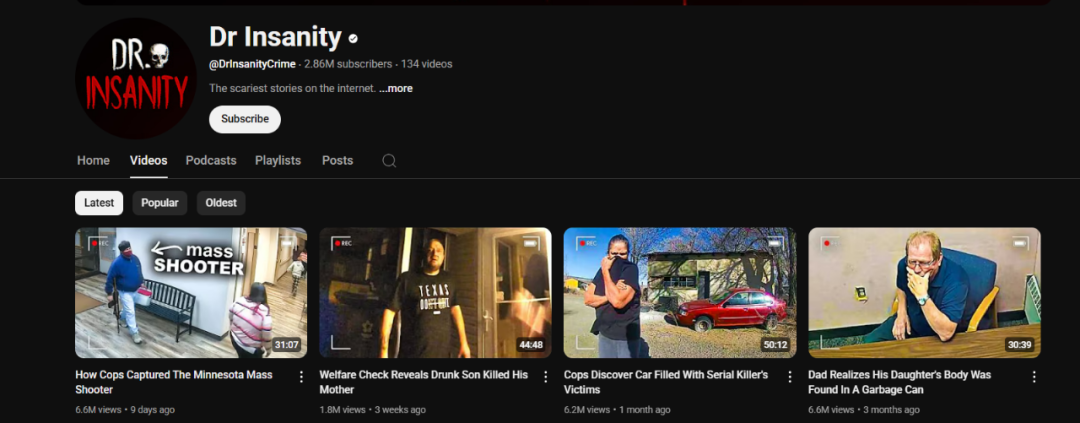The width and height of the screenshot is (1080, 423).
Task: Sort videos by Popular
Action: (x=160, y=203)
